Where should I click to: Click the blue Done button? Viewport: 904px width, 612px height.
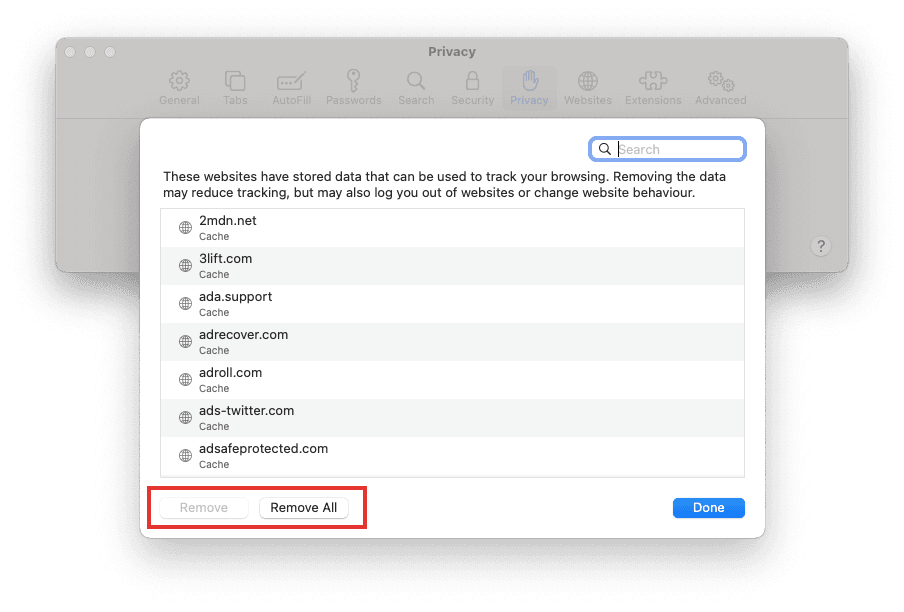[709, 508]
